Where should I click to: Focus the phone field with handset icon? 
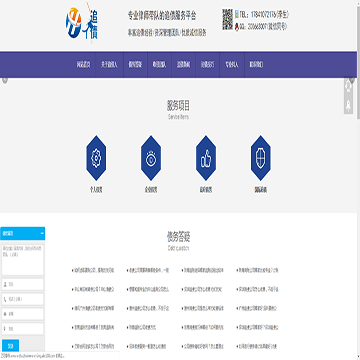(x=23, y=299)
